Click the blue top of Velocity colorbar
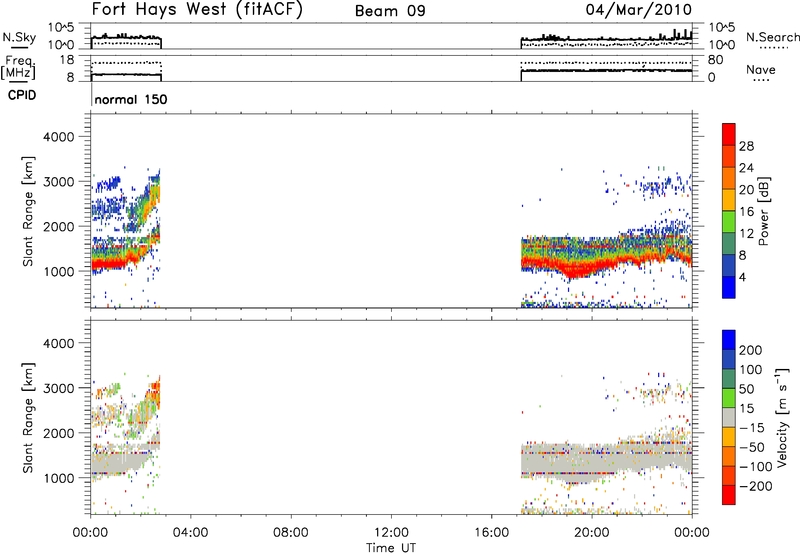This screenshot has width=800, height=554. [729, 337]
